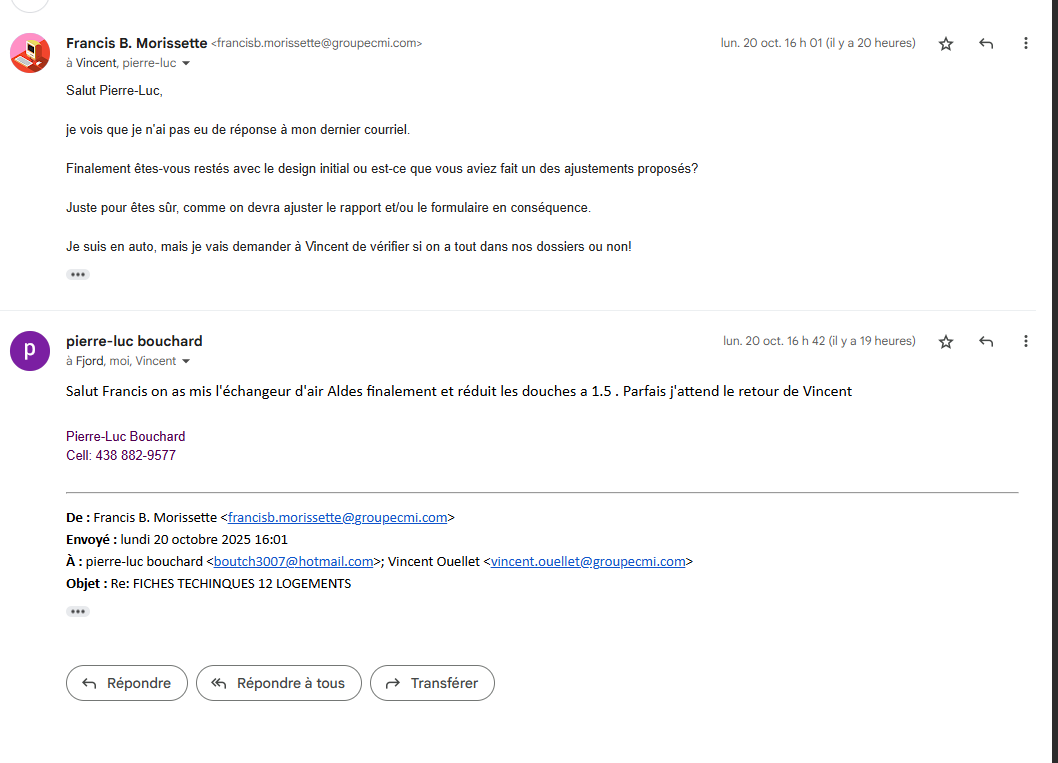This screenshot has width=1058, height=763.
Task: Open more options for pierre-luc's message
Action: pos(1026,342)
